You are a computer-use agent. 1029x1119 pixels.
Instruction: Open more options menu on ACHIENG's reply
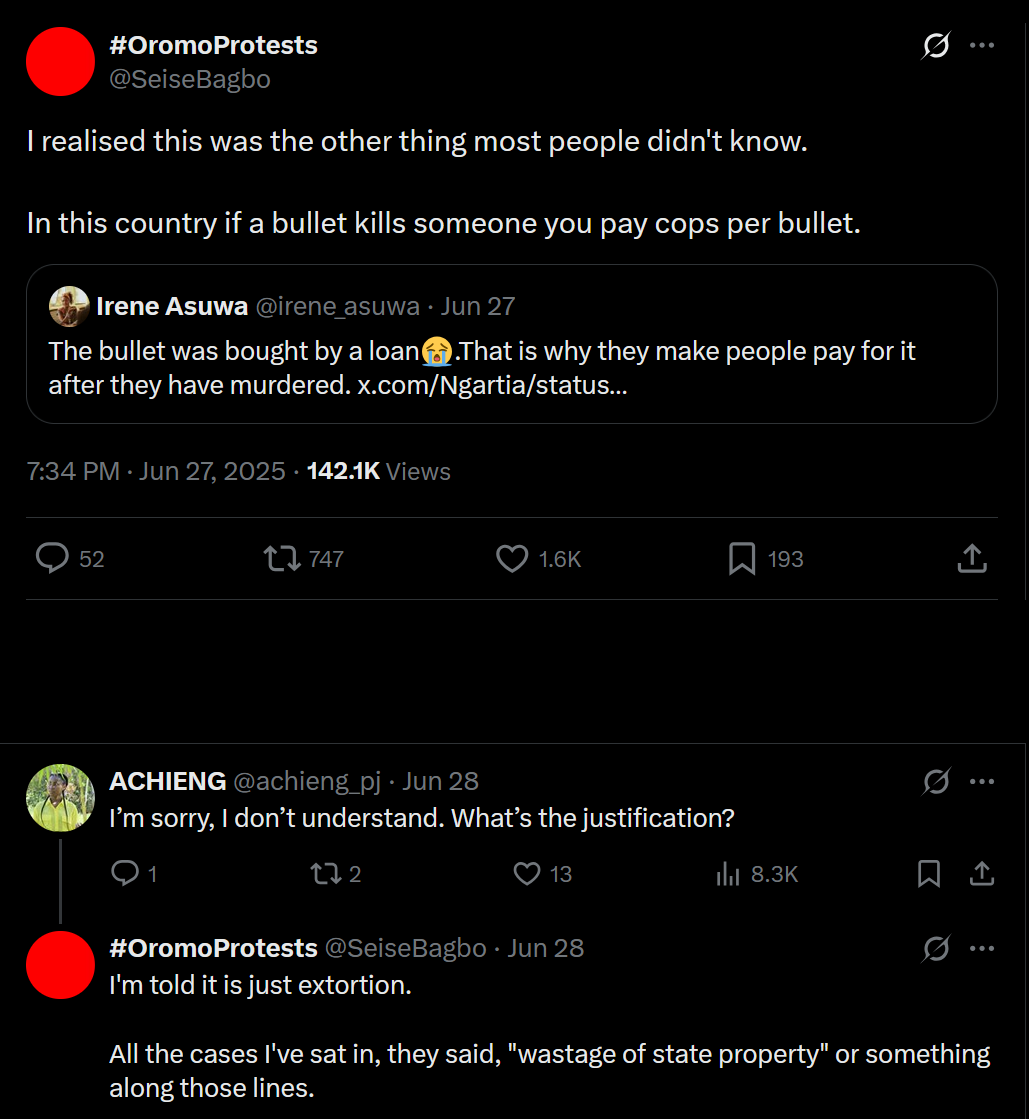982,781
